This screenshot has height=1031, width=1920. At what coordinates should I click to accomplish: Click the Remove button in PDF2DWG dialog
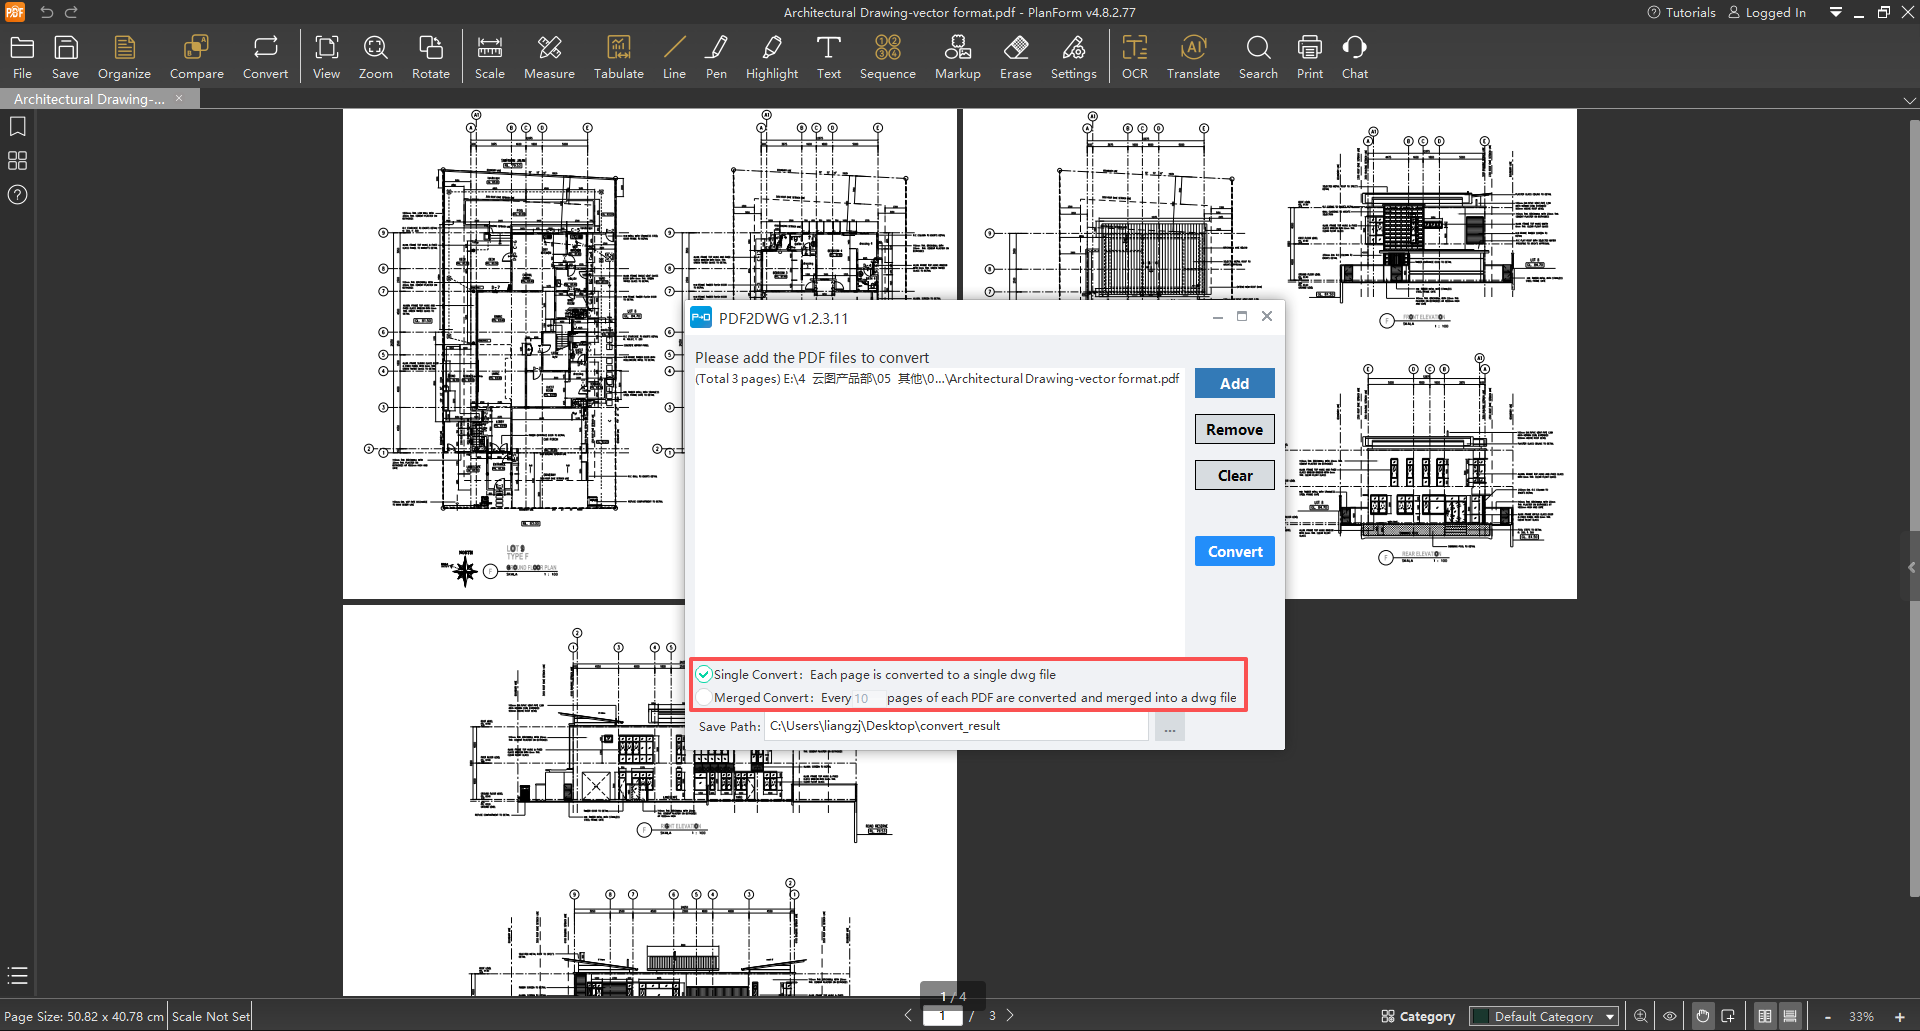[x=1234, y=429]
